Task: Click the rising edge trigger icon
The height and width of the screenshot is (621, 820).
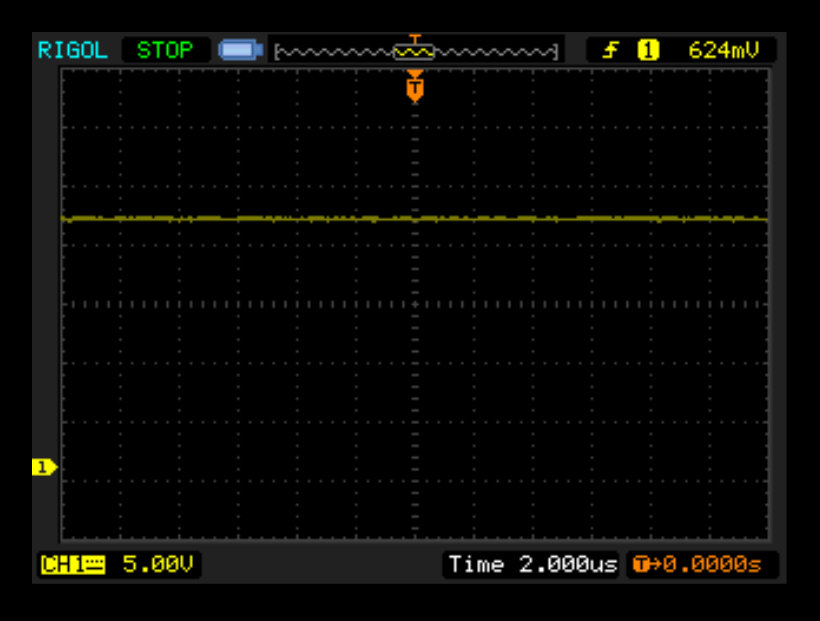Action: point(609,50)
